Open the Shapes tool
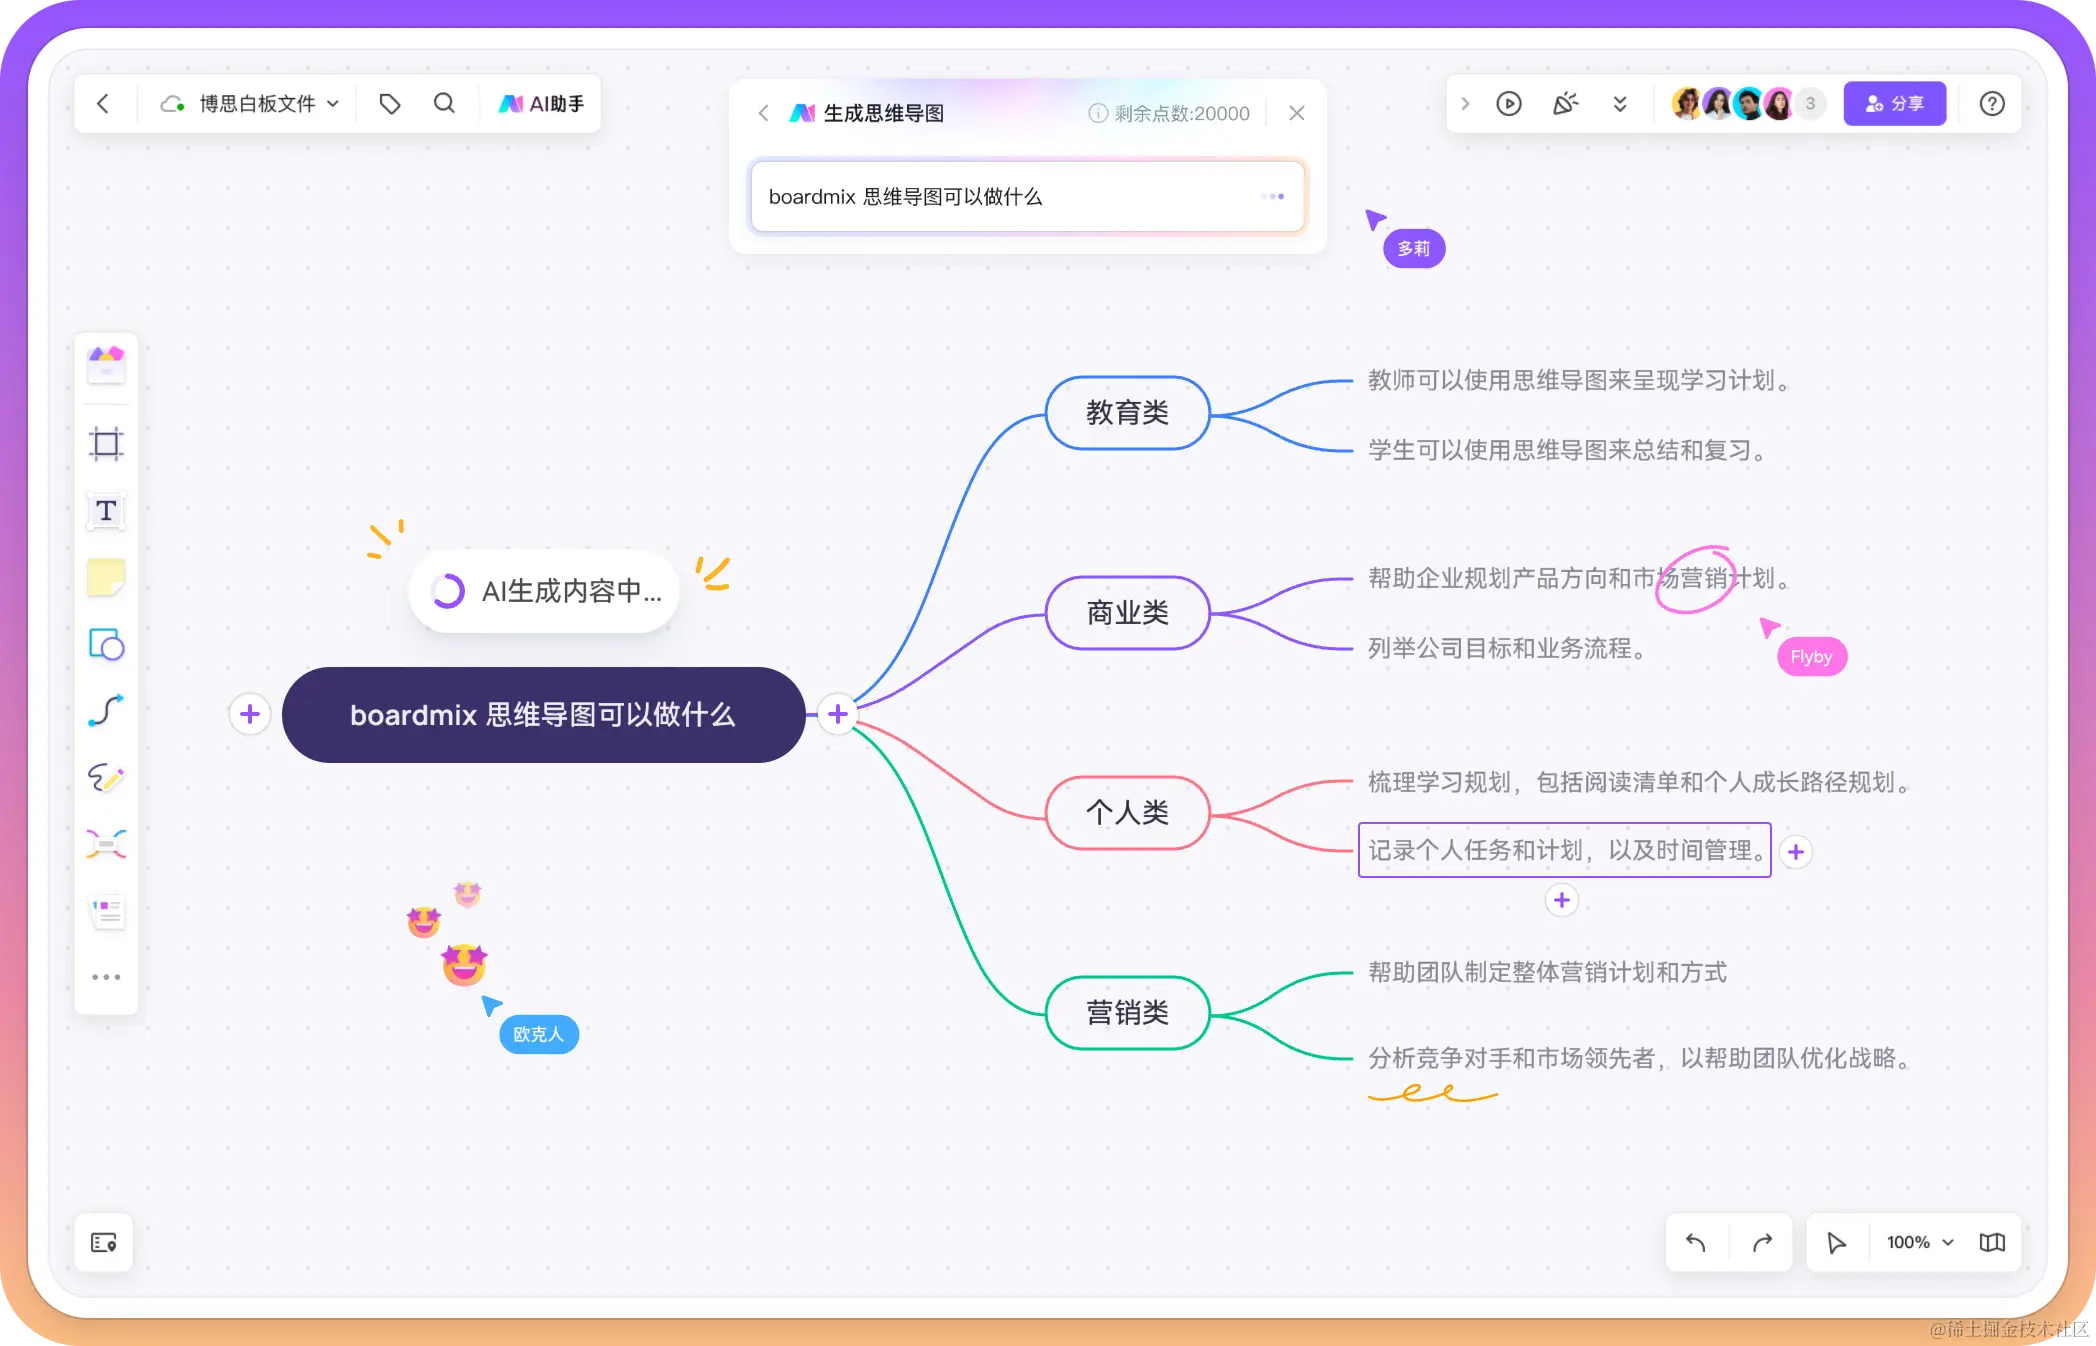Image resolution: width=2096 pixels, height=1346 pixels. tap(105, 645)
